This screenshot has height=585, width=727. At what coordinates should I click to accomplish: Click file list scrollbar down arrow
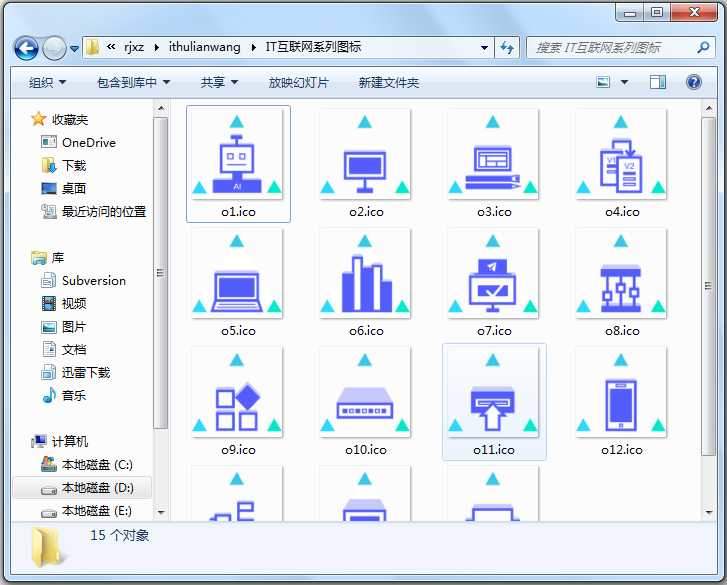(x=708, y=512)
